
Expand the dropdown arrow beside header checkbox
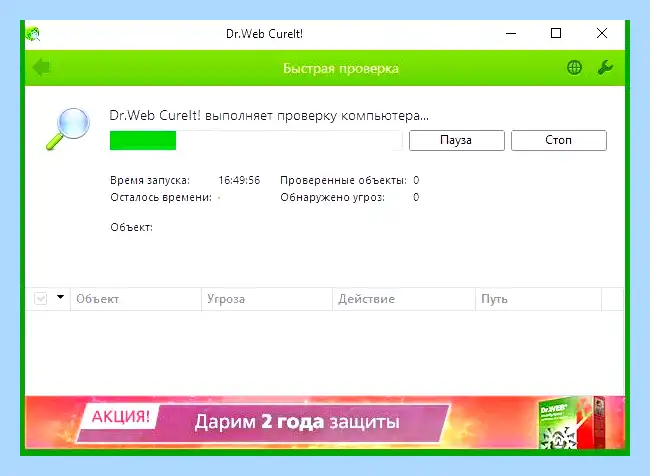pos(61,297)
